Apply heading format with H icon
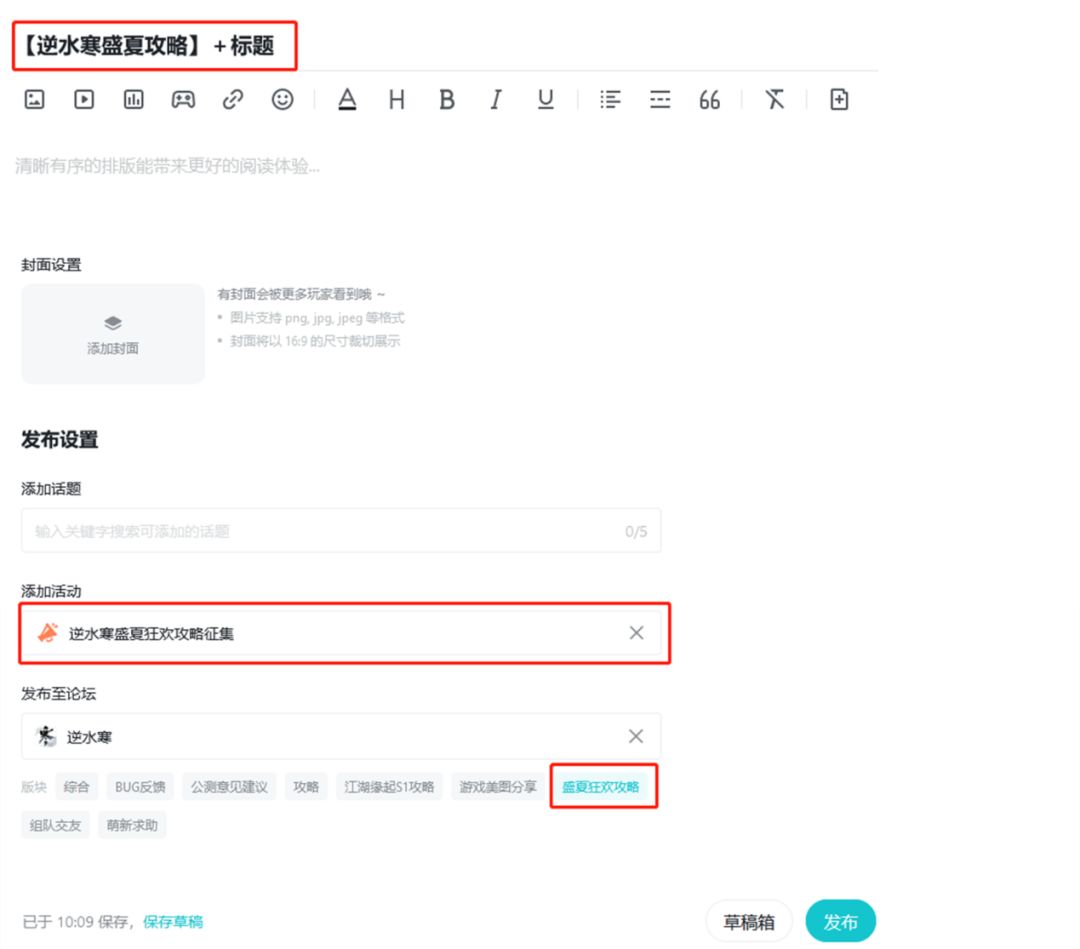The image size is (1080, 949). tap(397, 100)
